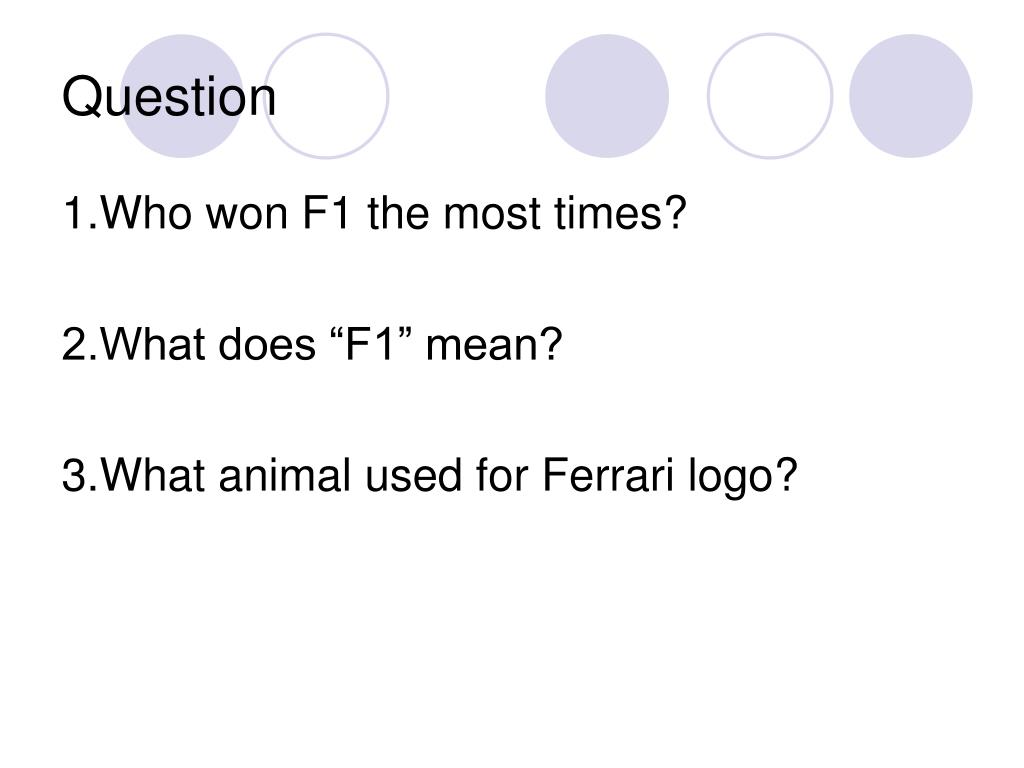The image size is (1024, 768).
Task: Click question 1 about F1 winner
Action: point(374,213)
